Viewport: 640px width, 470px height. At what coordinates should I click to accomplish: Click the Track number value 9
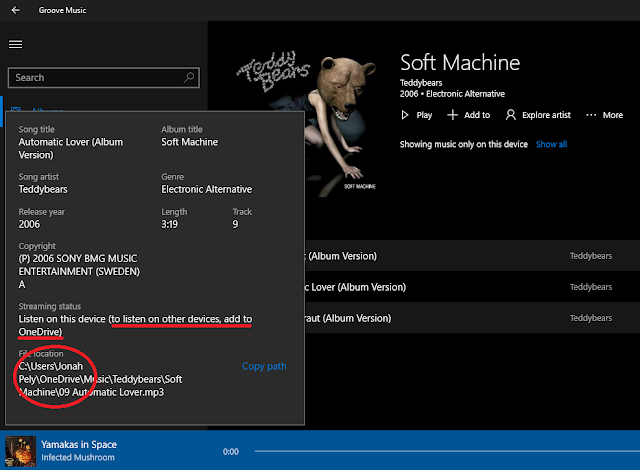(x=235, y=224)
